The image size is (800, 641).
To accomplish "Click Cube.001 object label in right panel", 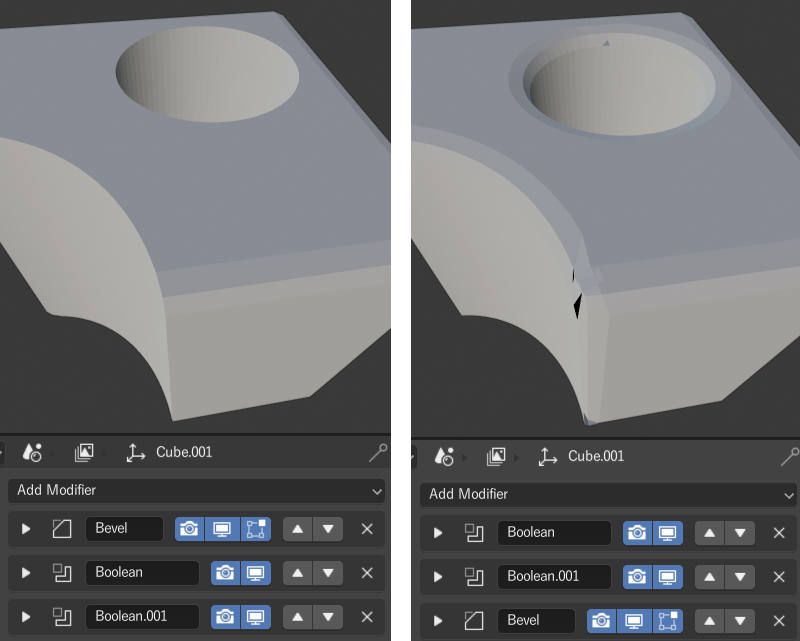I will coord(596,456).
